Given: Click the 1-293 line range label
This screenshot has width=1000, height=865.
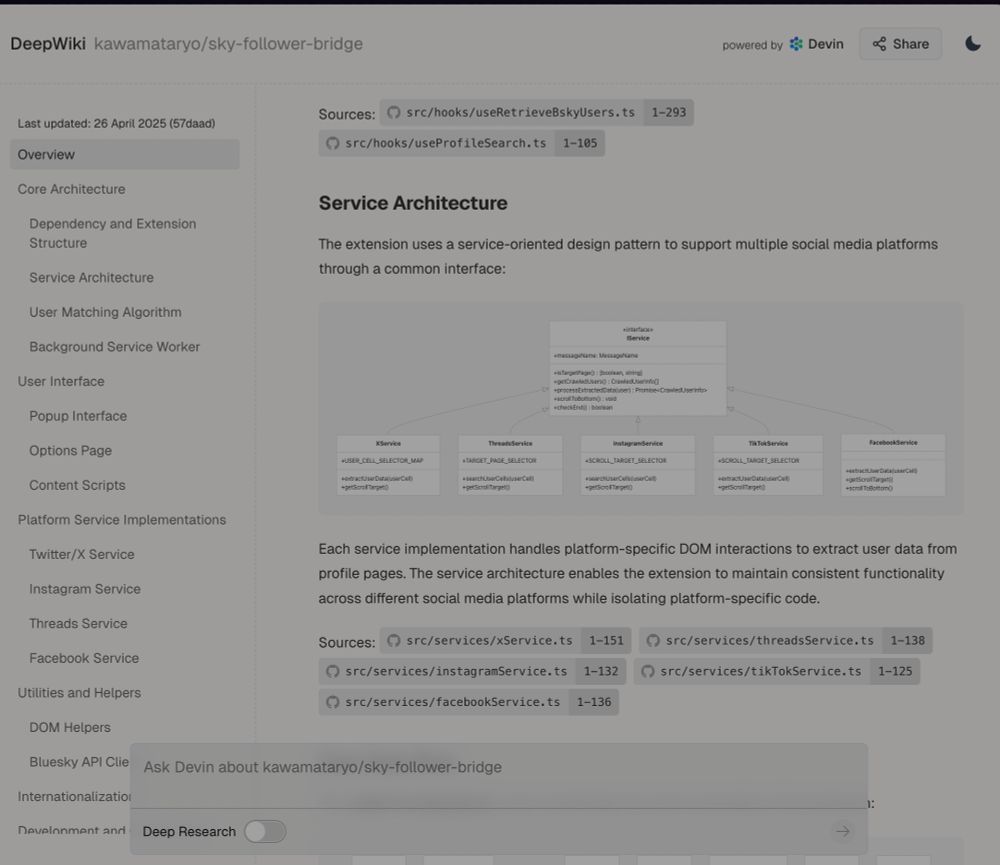Looking at the screenshot, I should coord(669,112).
